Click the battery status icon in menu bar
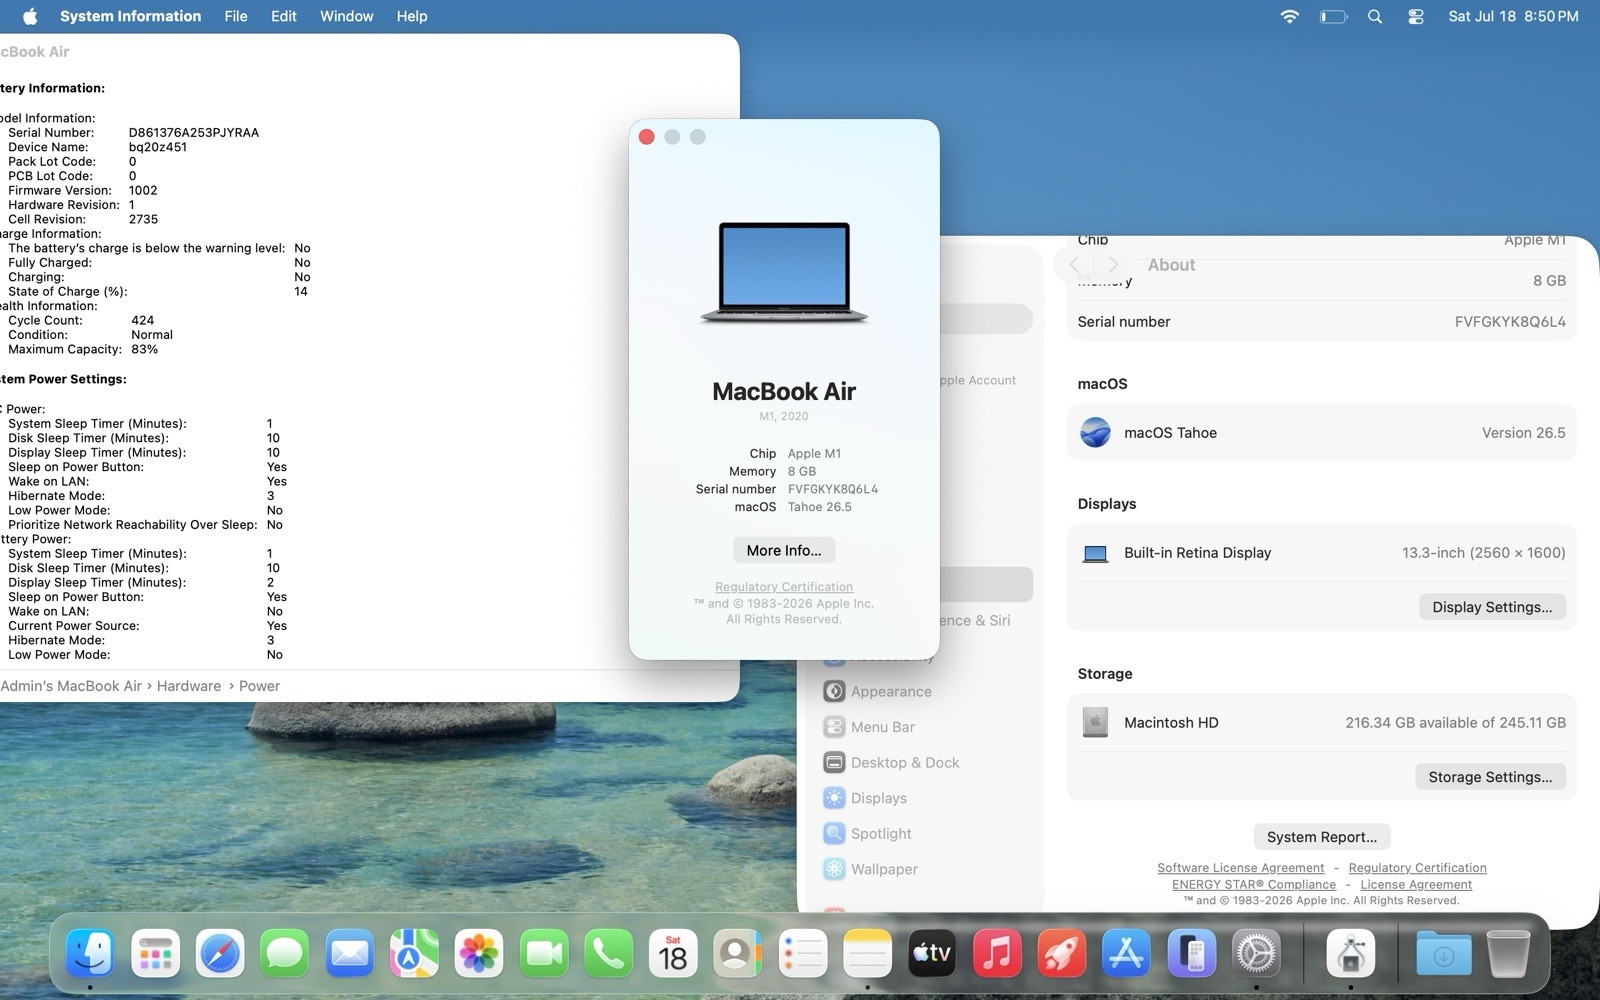1600x1000 pixels. 1333,16
